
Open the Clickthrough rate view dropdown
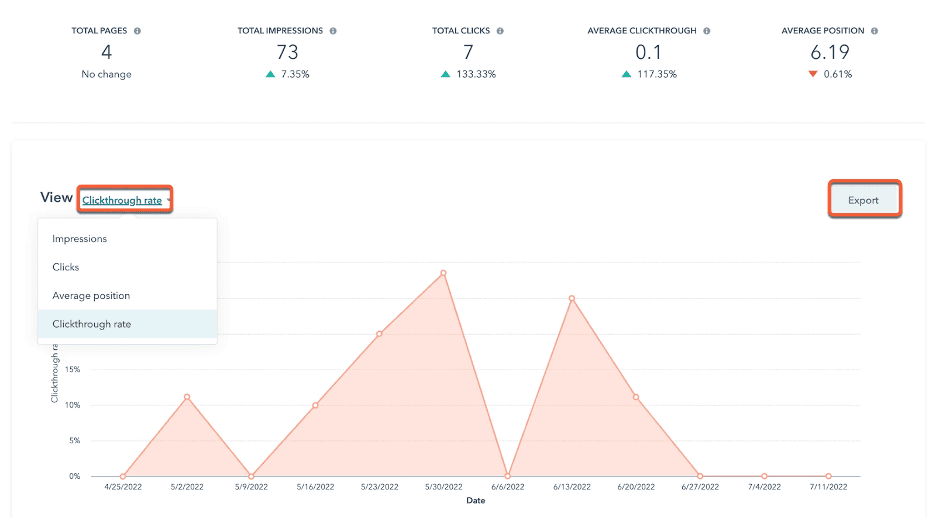122,200
